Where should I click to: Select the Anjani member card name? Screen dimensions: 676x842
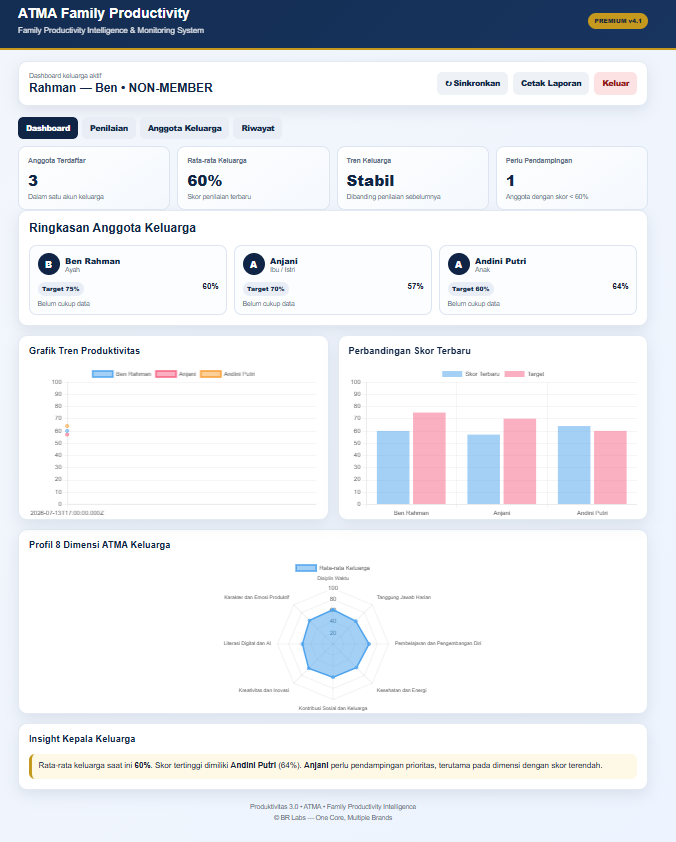click(284, 261)
